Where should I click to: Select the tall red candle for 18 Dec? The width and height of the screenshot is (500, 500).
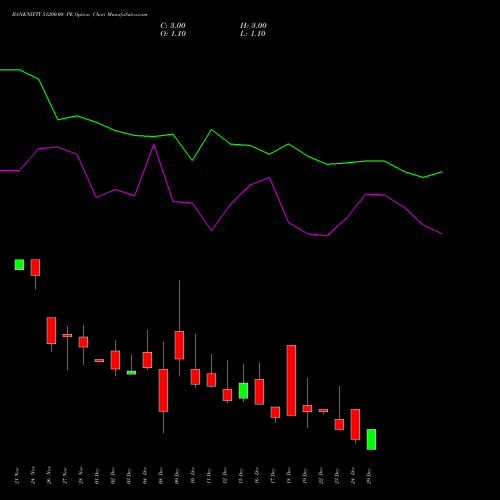(291, 380)
